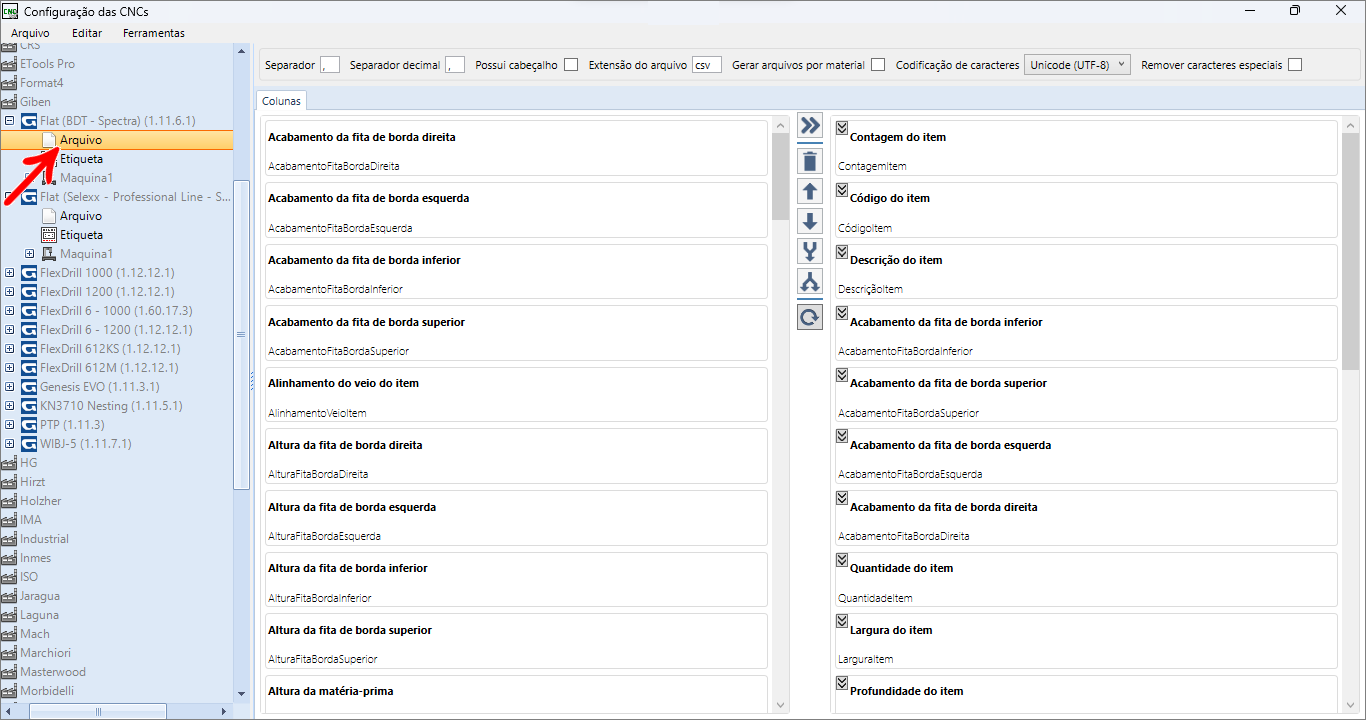Open the Codificação de caracteres dropdown
Screen dimensions: 1366x720
pos(1077,65)
